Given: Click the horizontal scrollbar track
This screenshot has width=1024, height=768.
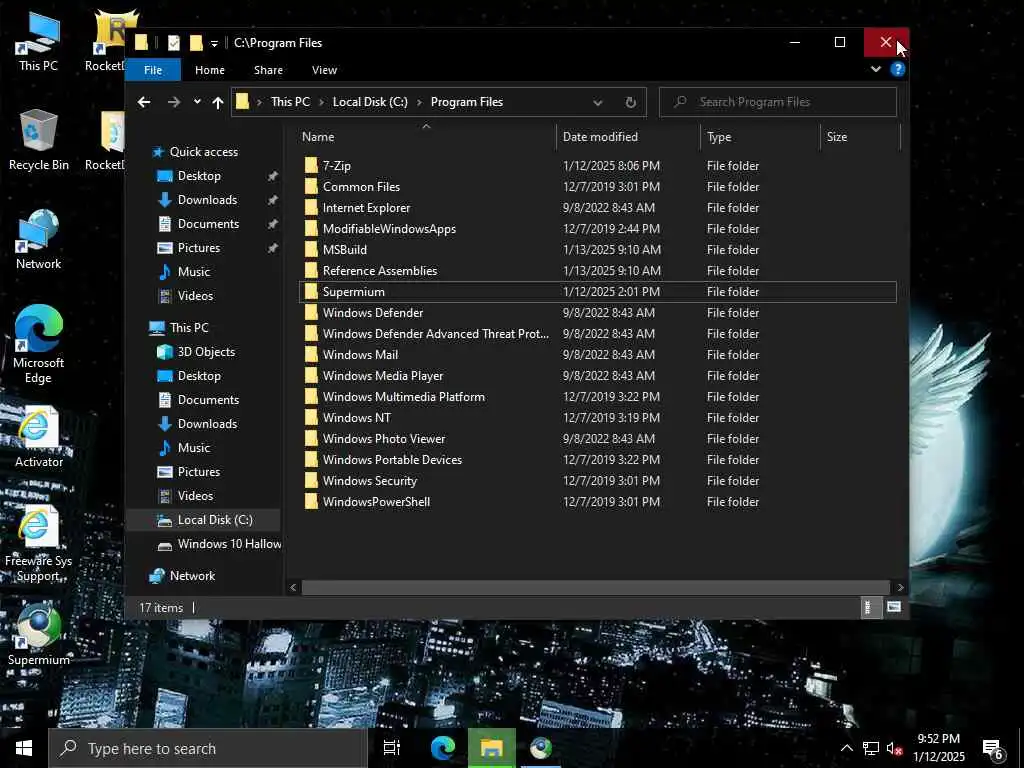Looking at the screenshot, I should (x=596, y=587).
